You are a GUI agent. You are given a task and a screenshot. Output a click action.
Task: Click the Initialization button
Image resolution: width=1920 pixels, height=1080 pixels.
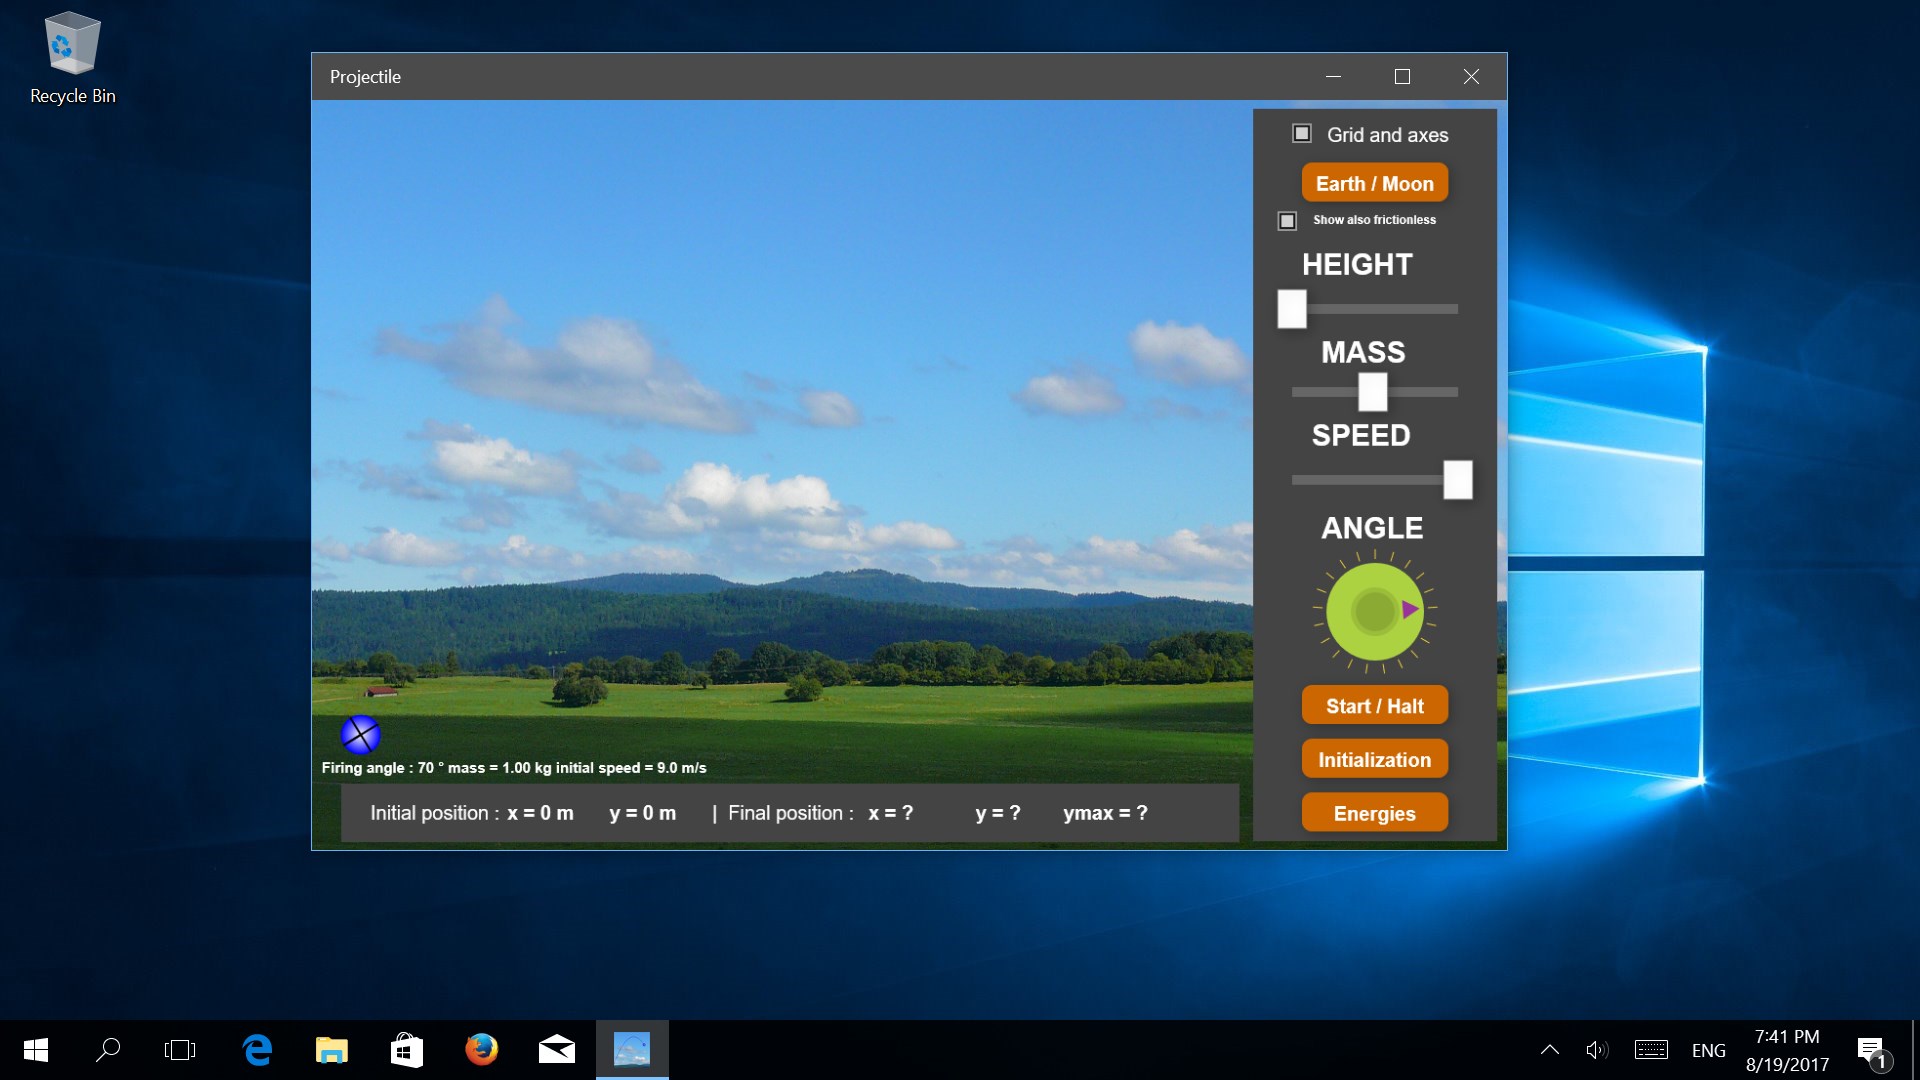1374,759
